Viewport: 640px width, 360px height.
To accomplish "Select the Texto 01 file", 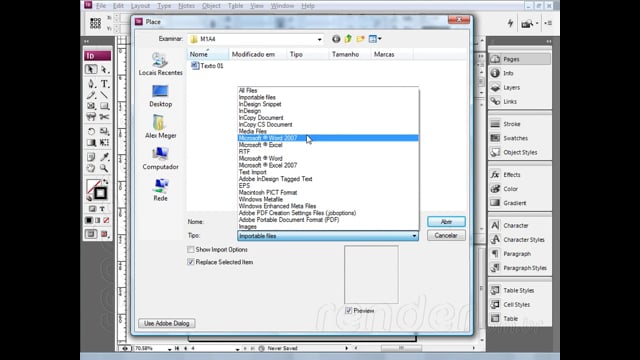I will [207, 66].
